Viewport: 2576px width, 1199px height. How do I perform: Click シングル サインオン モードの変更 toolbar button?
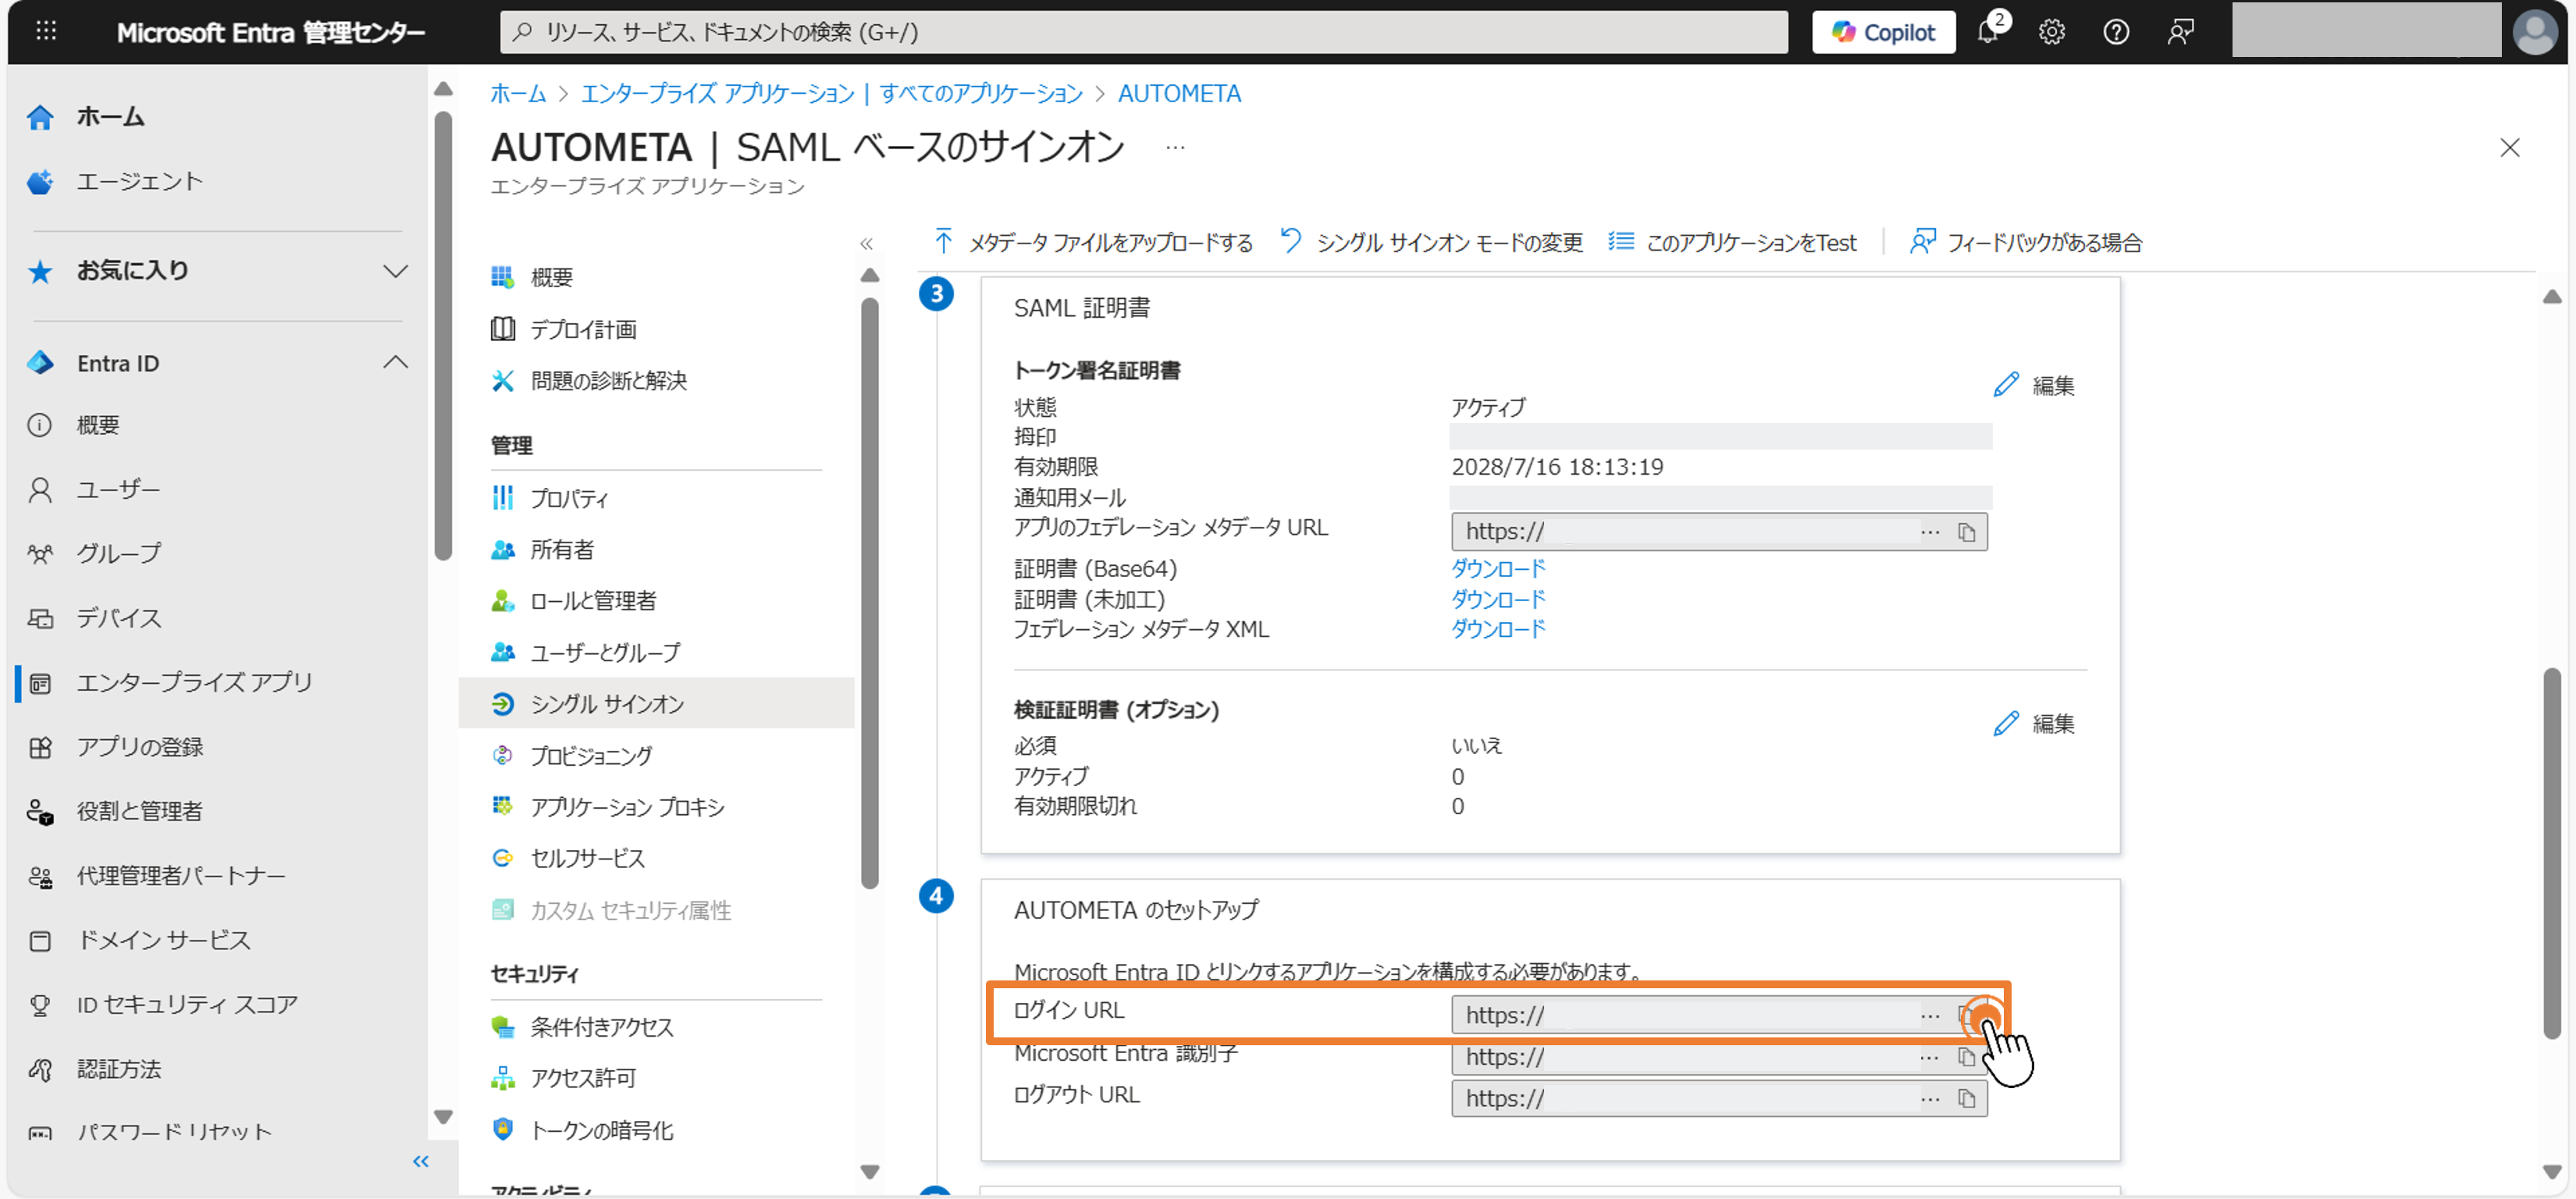coord(1432,242)
